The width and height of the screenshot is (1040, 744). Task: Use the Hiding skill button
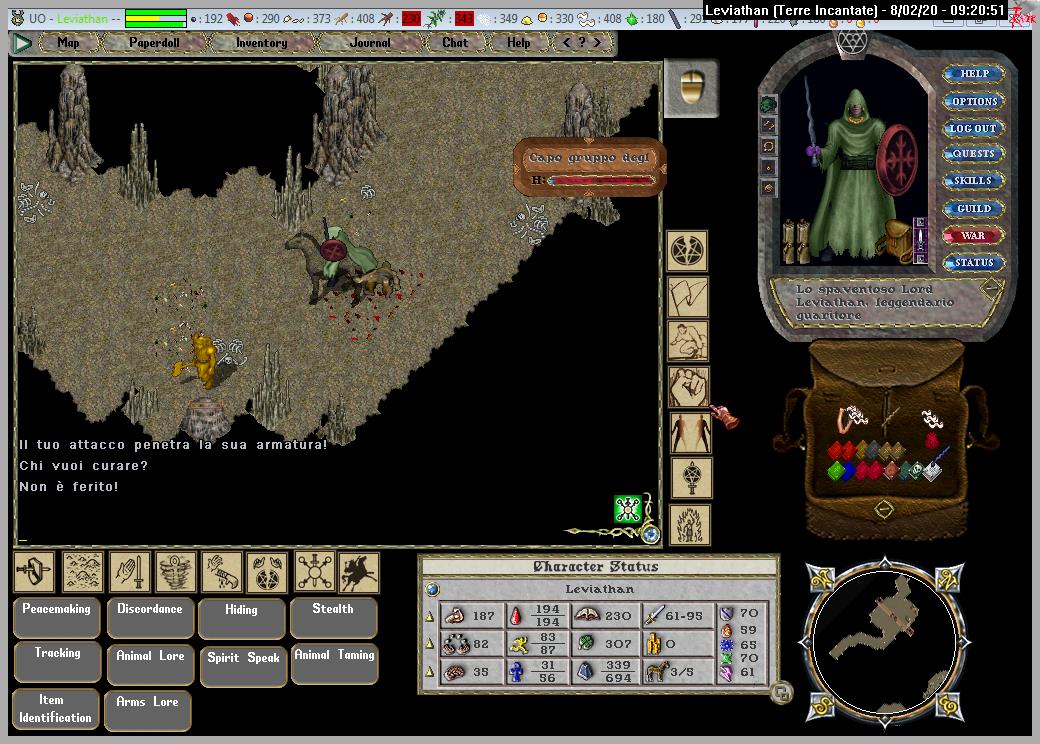[241, 619]
